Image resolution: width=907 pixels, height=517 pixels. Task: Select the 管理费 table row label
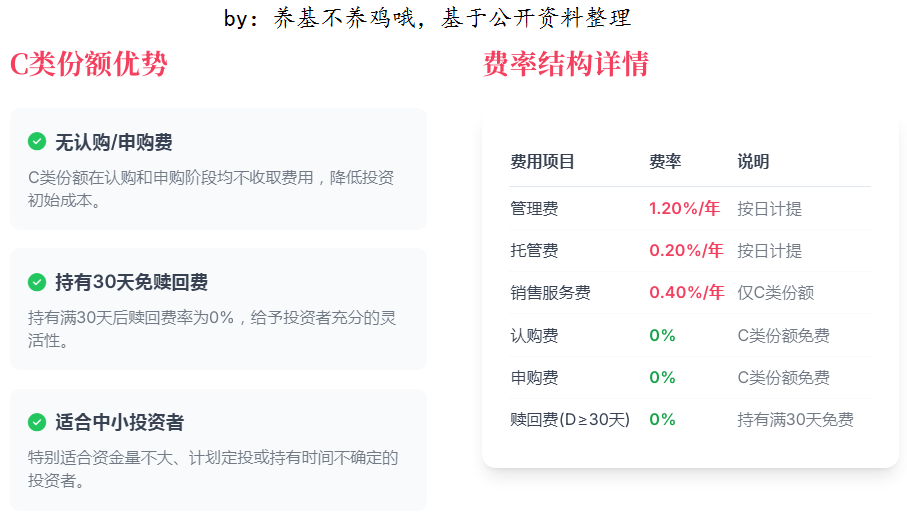click(x=534, y=208)
